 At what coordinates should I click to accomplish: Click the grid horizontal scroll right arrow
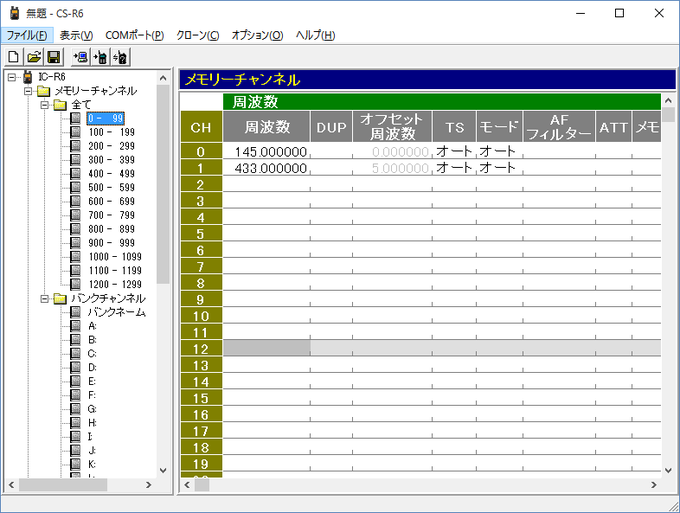coord(654,485)
